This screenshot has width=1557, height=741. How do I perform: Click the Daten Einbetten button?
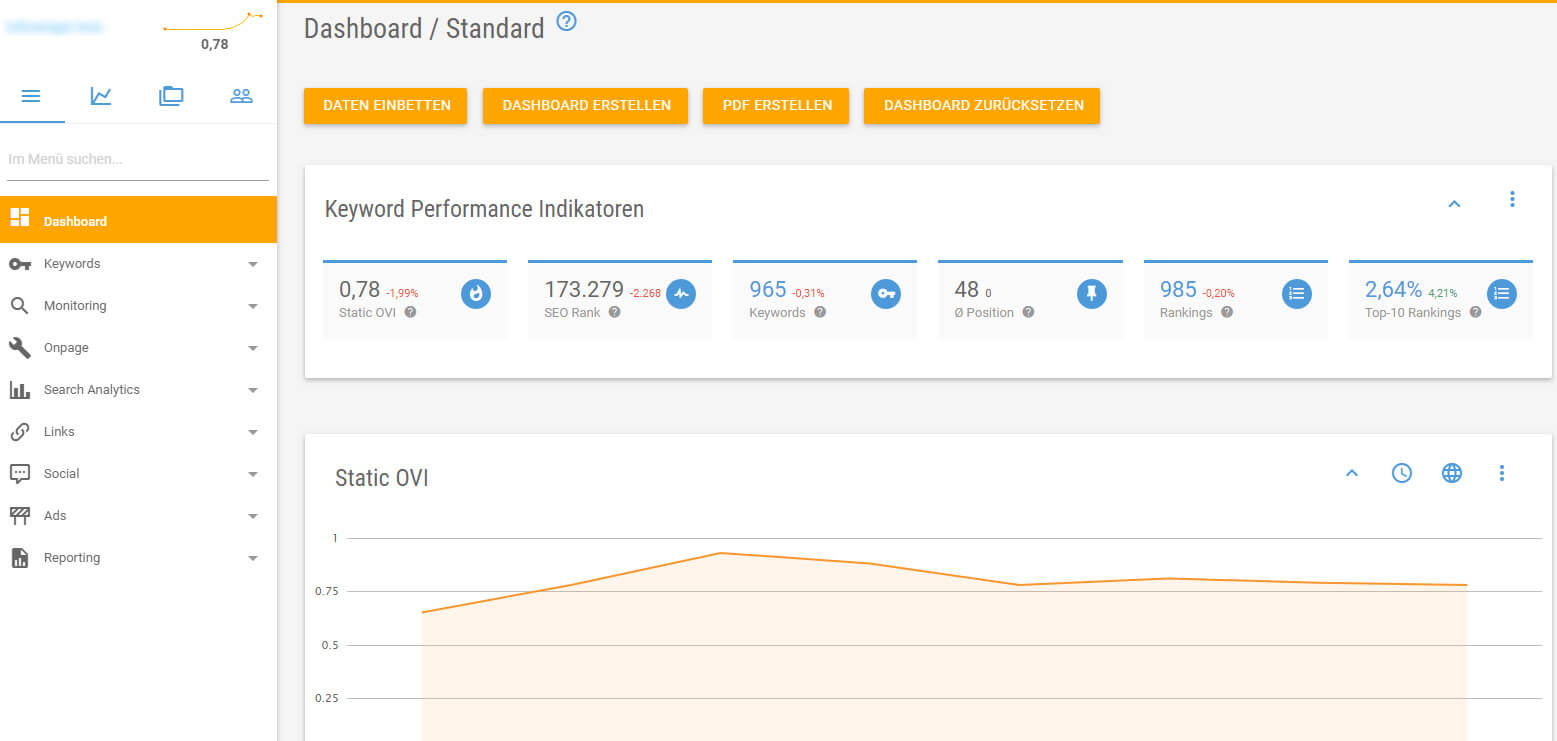pos(386,105)
